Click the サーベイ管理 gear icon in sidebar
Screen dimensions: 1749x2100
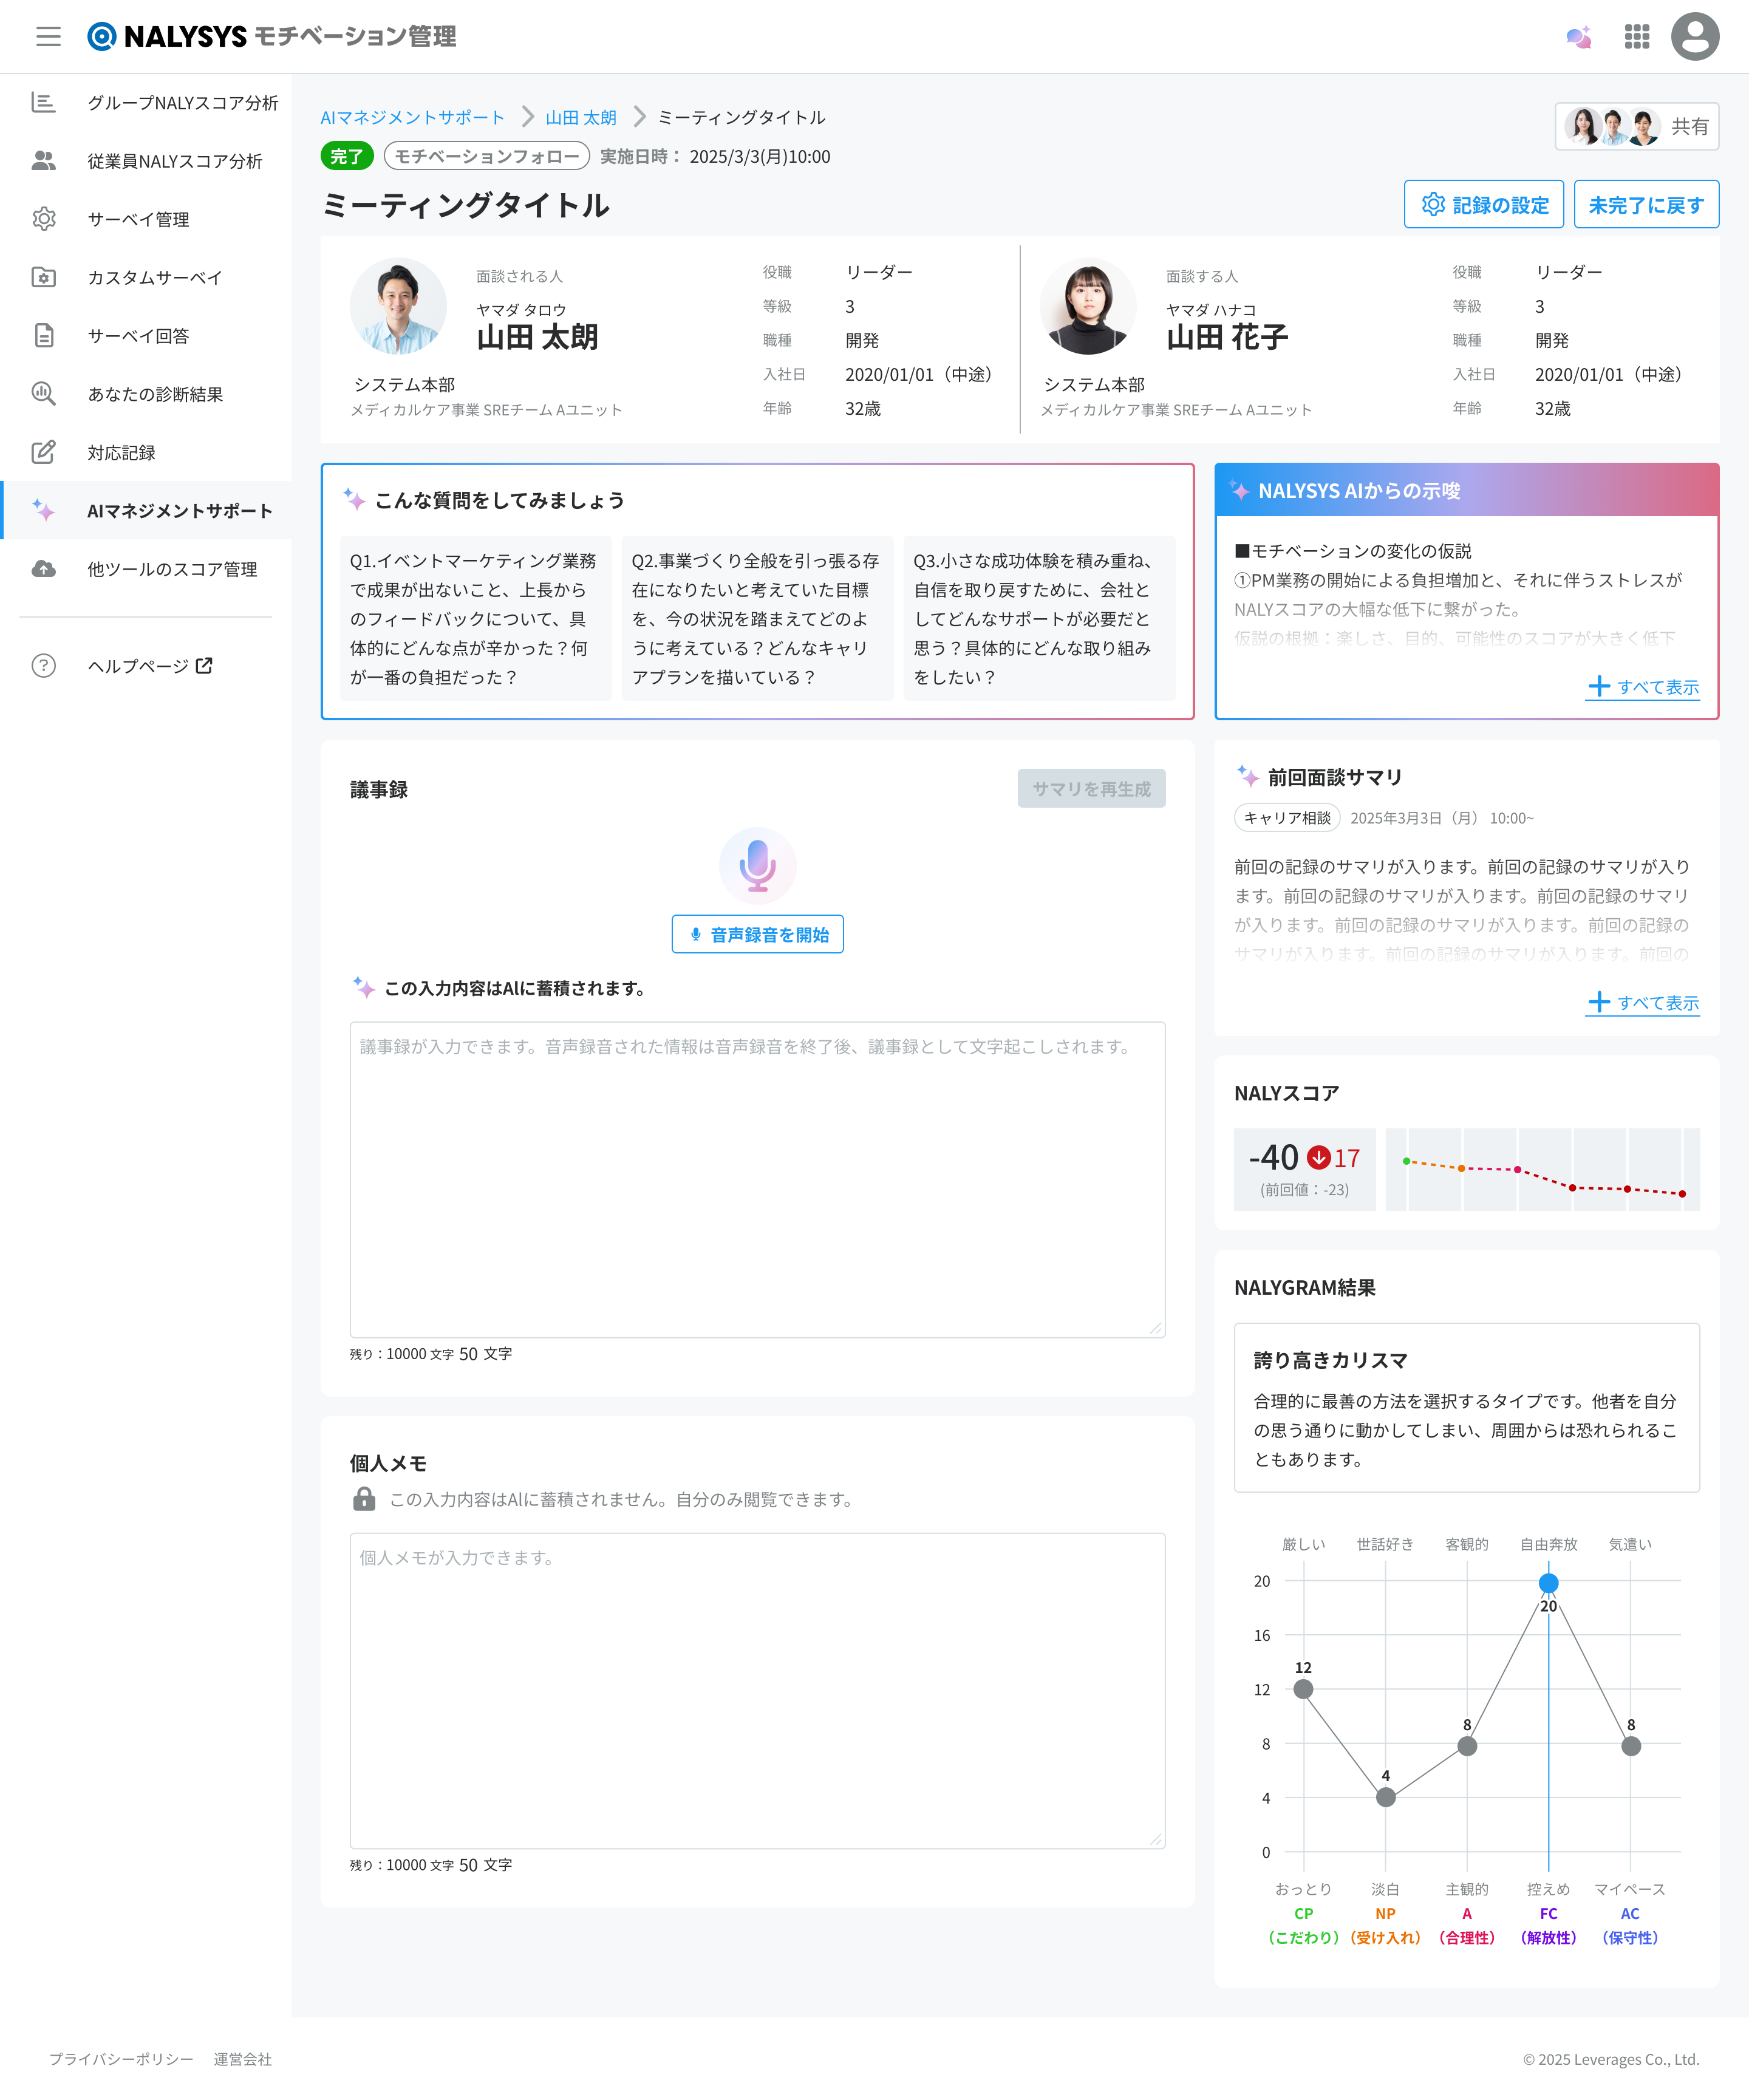pyautogui.click(x=44, y=219)
